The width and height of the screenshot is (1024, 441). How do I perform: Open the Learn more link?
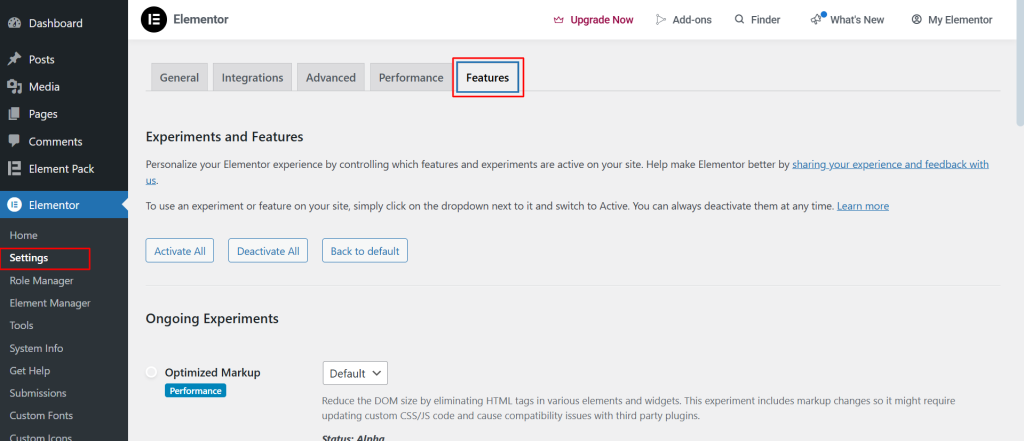(862, 206)
